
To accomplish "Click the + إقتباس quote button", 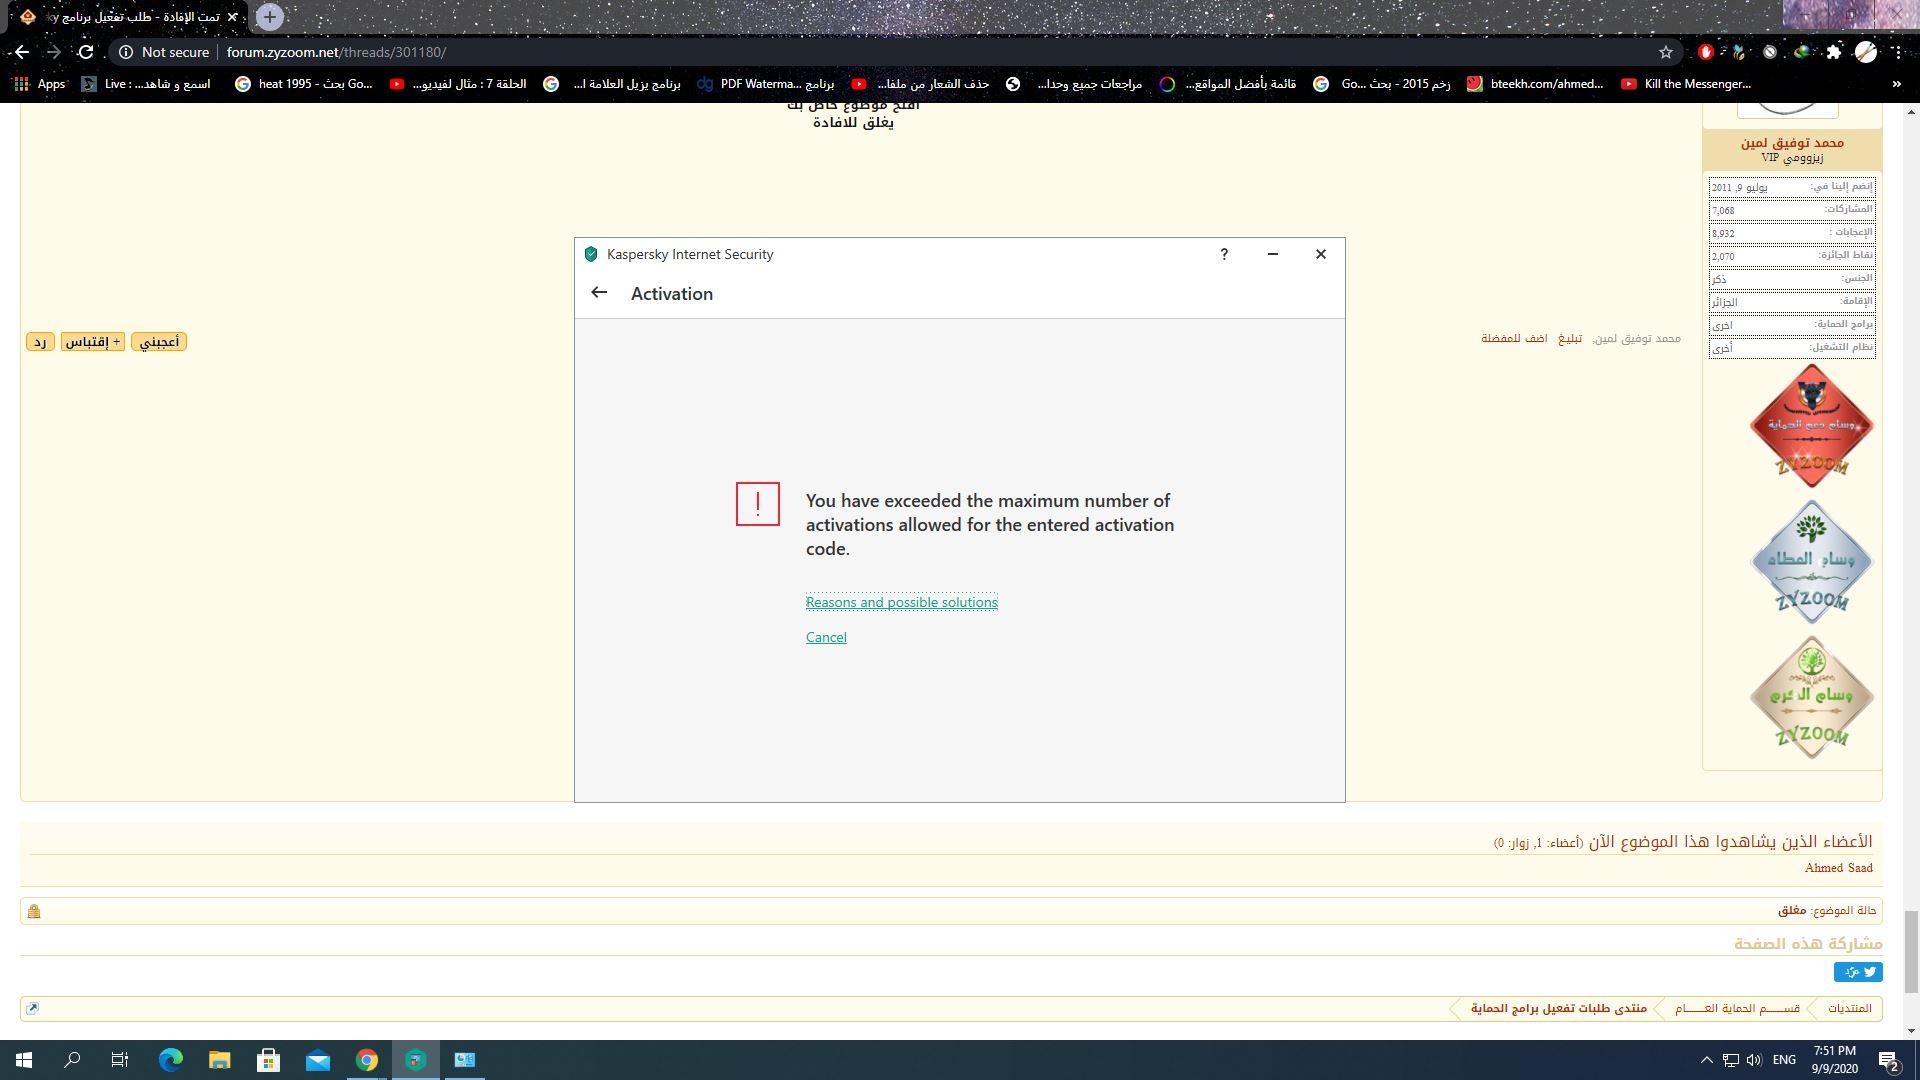I will point(93,342).
